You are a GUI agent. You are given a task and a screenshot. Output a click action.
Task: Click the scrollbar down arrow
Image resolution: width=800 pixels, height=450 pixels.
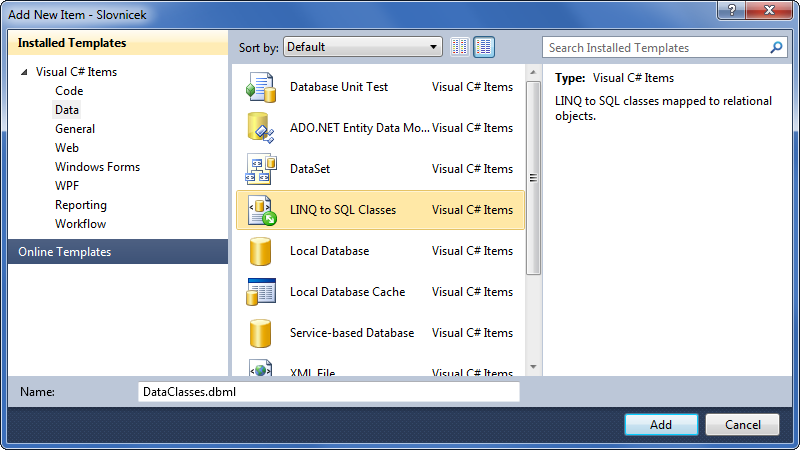coord(533,367)
